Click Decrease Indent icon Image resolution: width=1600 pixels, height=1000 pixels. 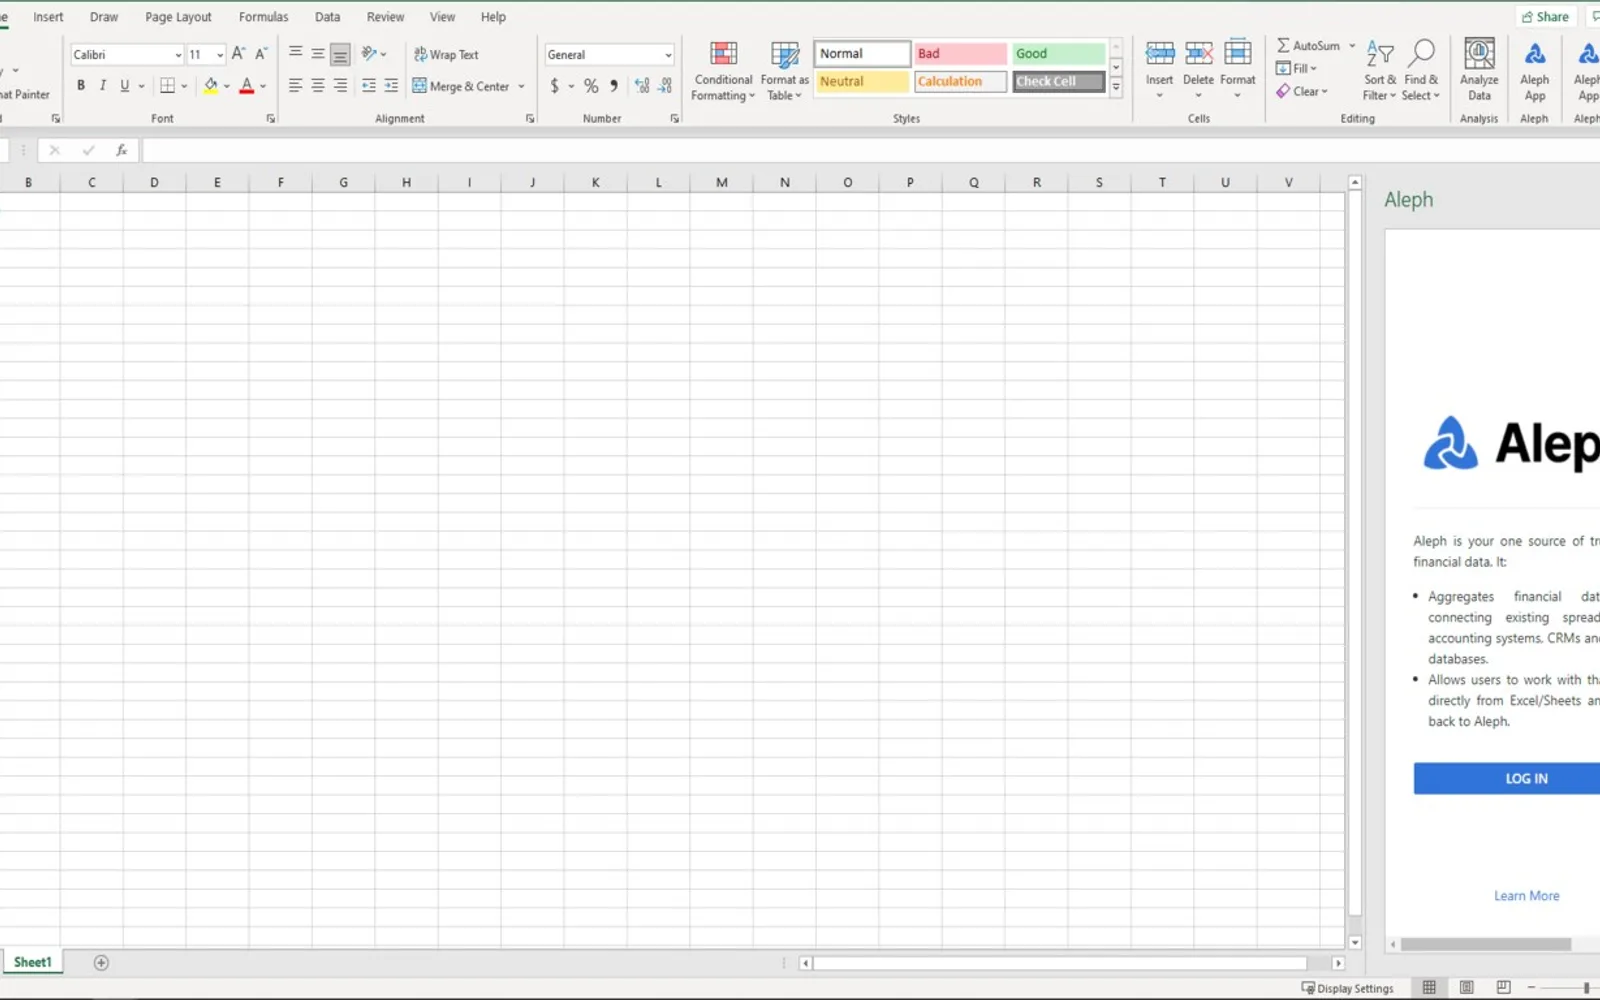click(x=369, y=86)
